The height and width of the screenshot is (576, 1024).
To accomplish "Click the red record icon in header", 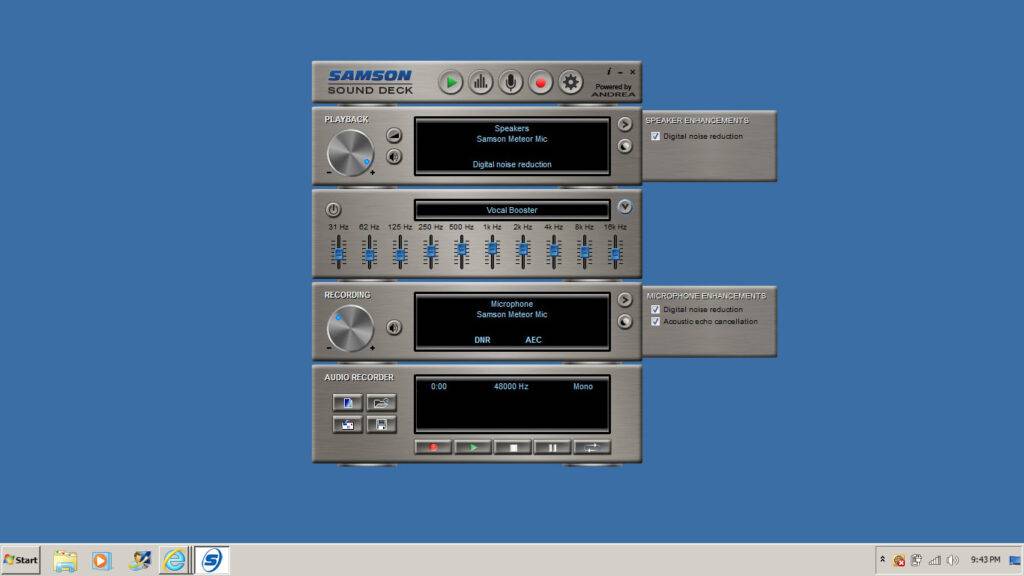I will point(541,83).
